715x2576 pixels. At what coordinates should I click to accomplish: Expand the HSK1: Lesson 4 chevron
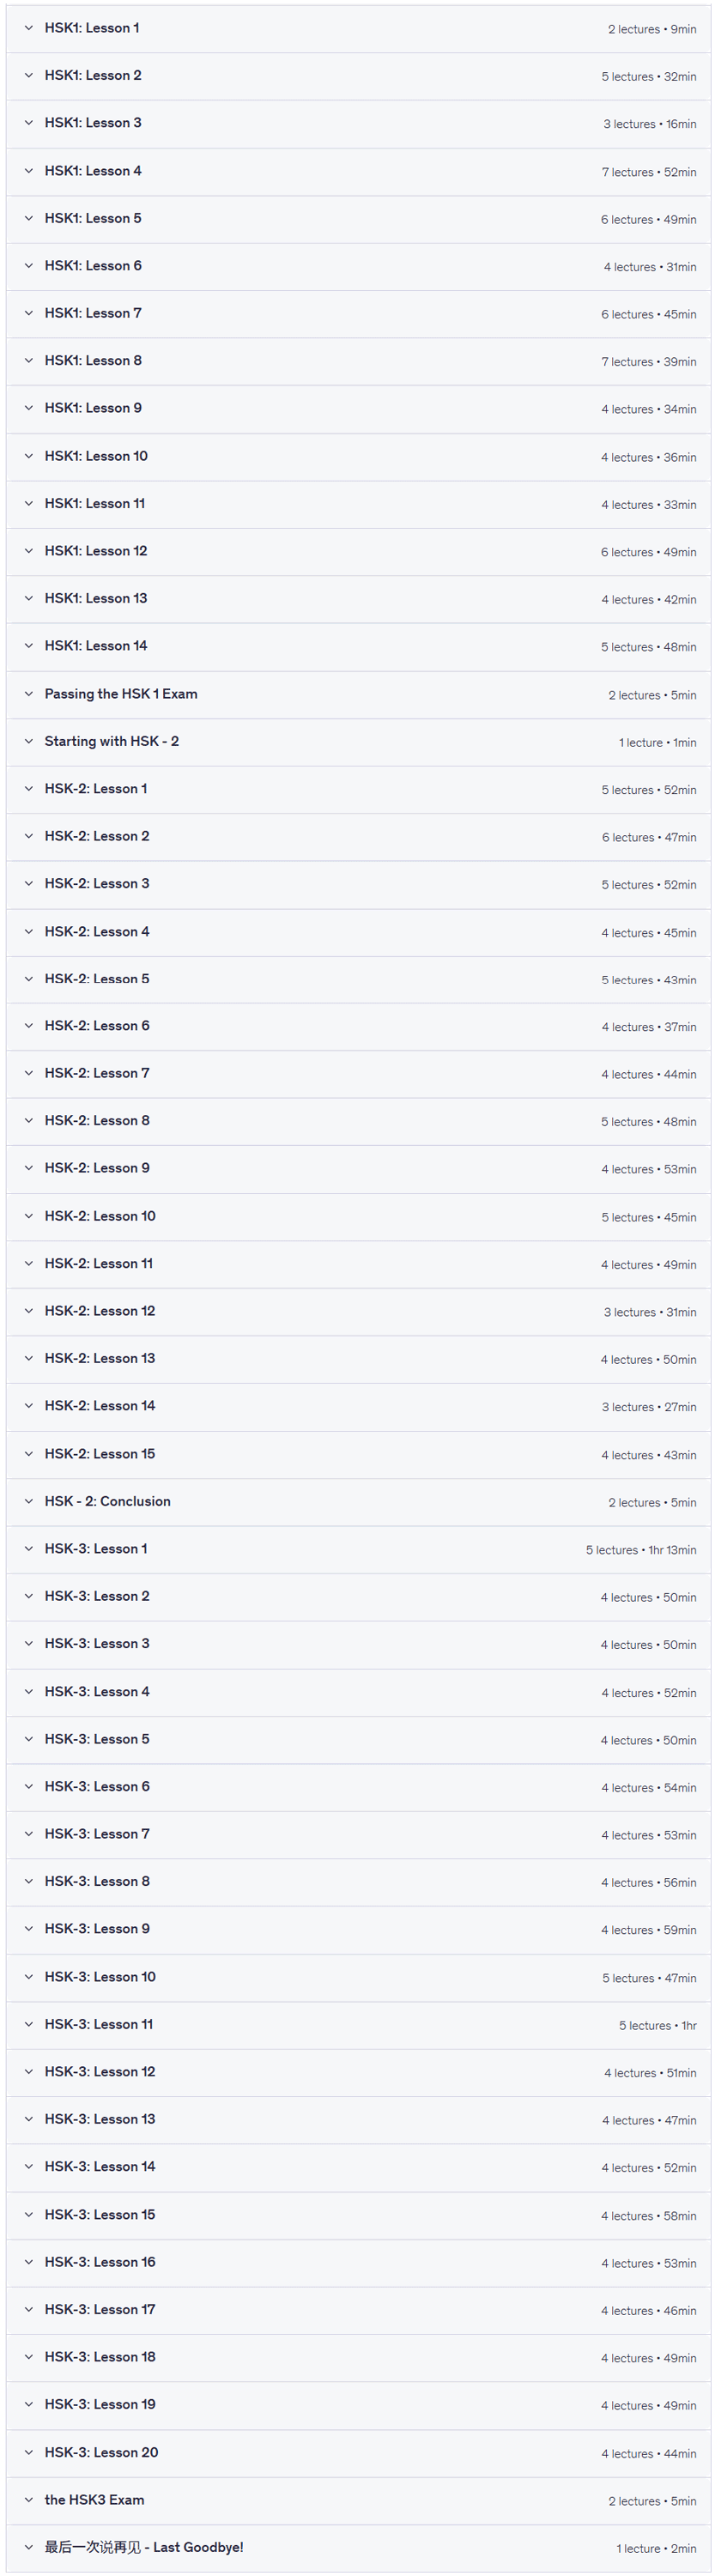29,171
